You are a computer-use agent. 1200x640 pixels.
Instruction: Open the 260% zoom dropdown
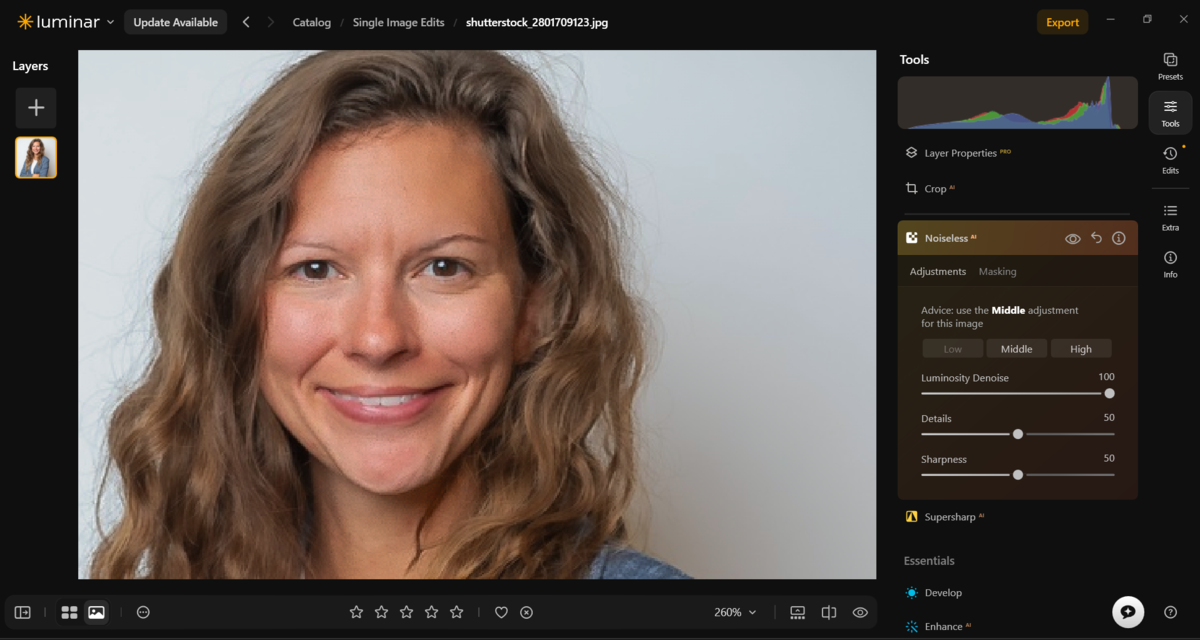[735, 612]
